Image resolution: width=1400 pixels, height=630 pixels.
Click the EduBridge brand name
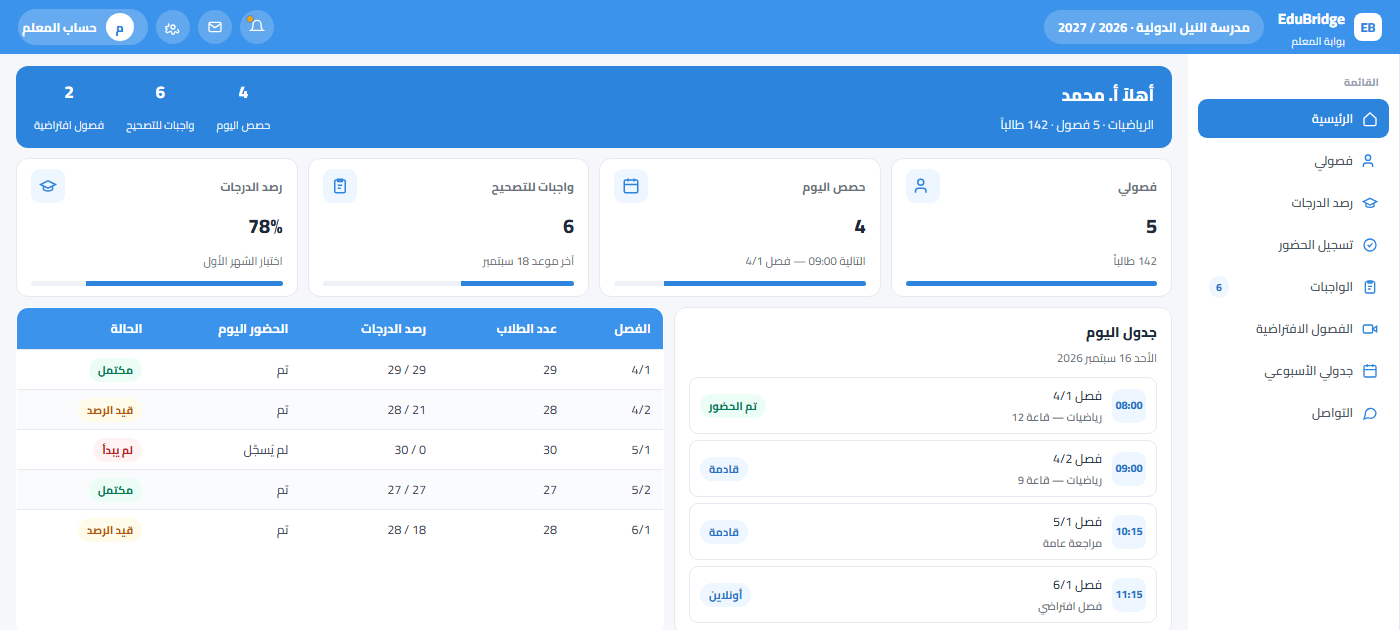tap(1311, 20)
